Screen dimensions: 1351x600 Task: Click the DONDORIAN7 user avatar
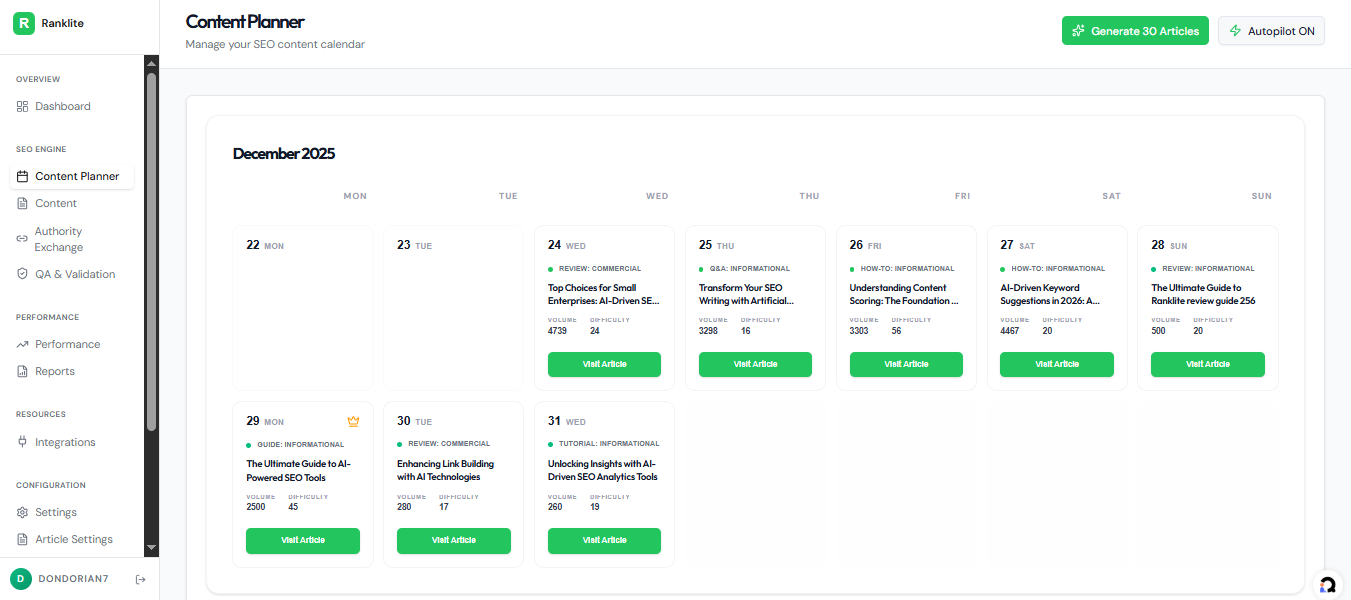click(x=19, y=578)
